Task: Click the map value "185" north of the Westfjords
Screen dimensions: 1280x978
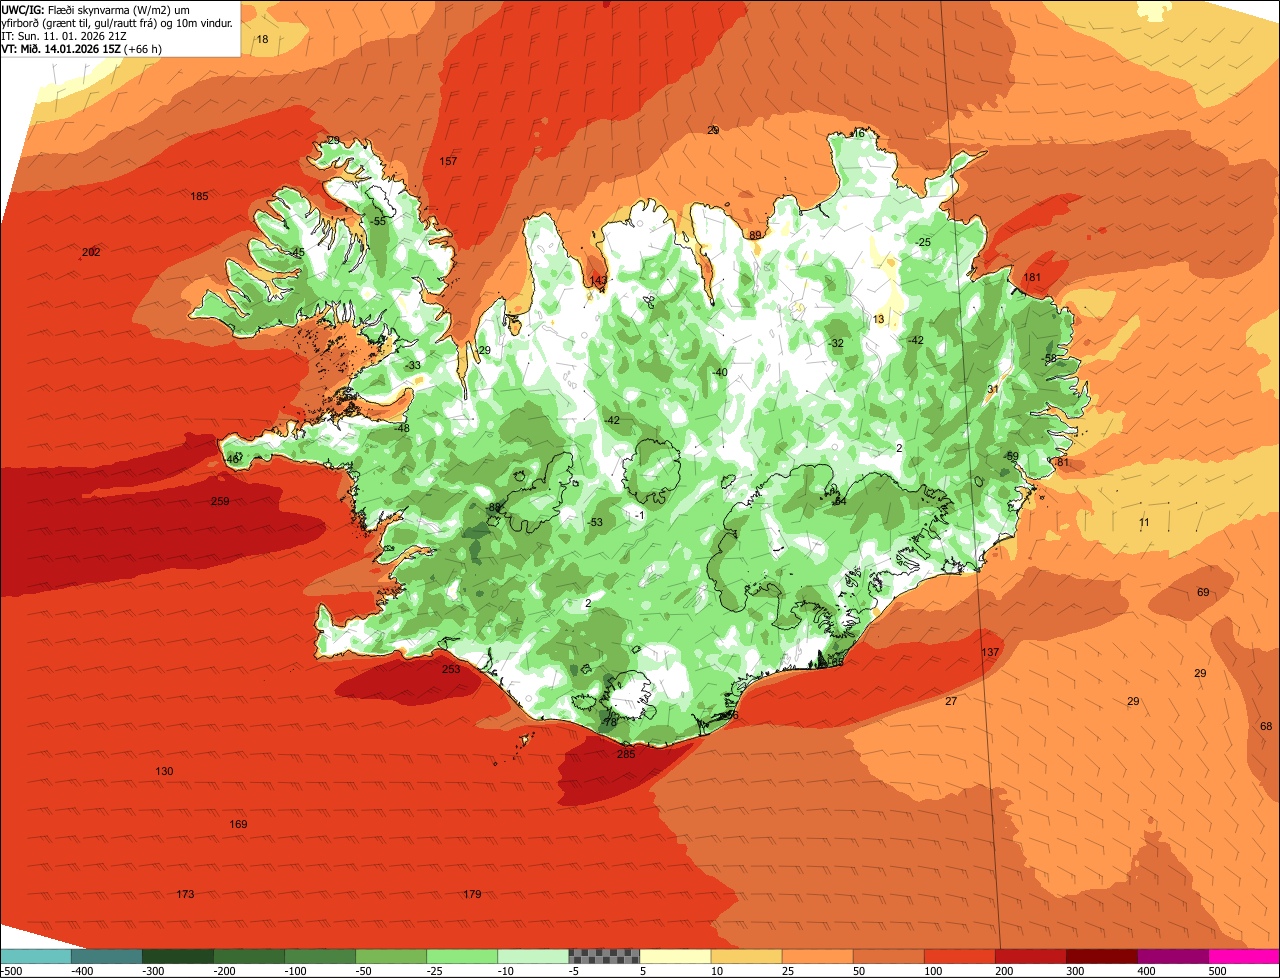Action: [x=199, y=196]
